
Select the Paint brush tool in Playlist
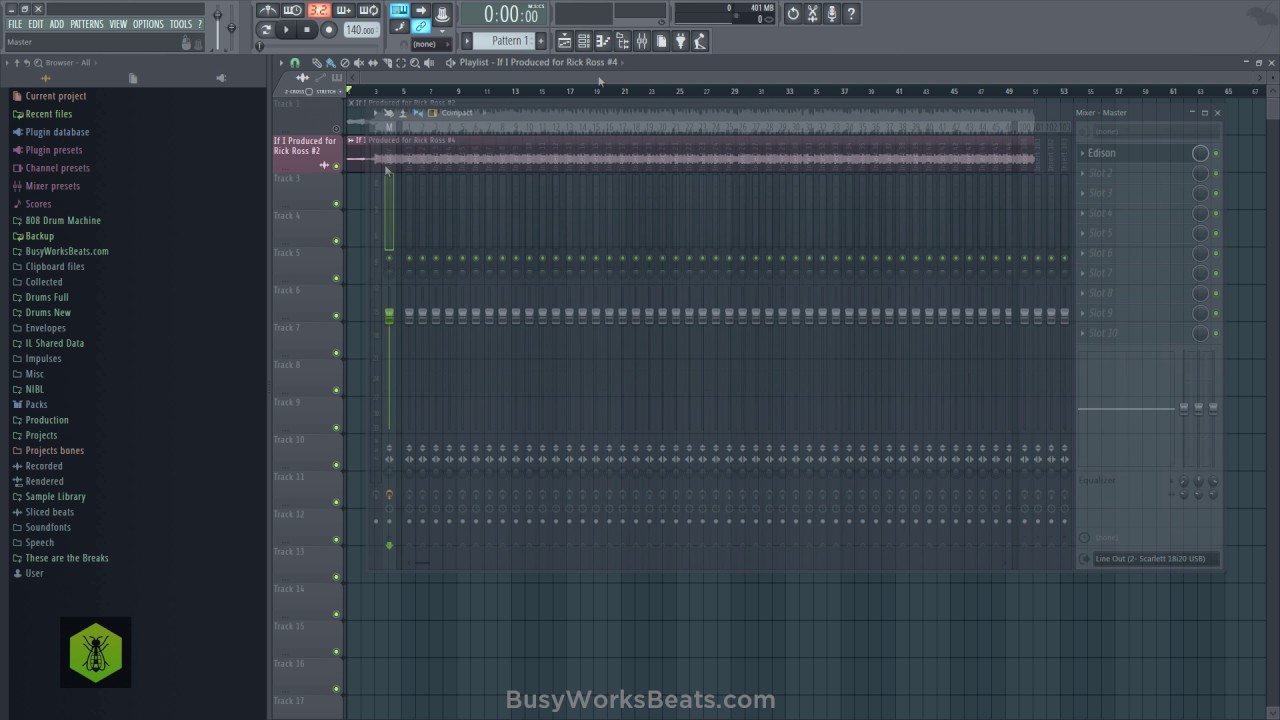tap(330, 62)
